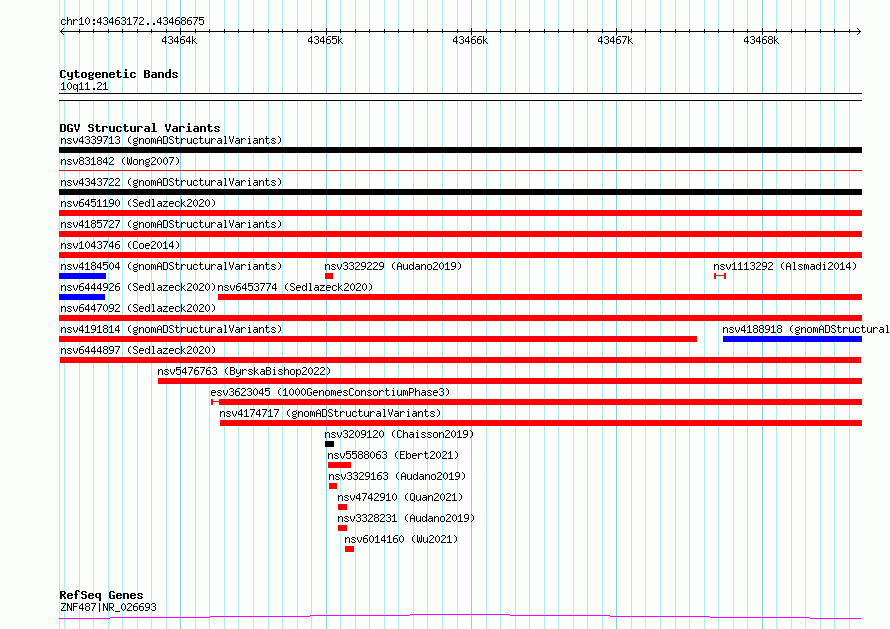Click the 43466k position on the ruler
890x629 pixels.
469,40
